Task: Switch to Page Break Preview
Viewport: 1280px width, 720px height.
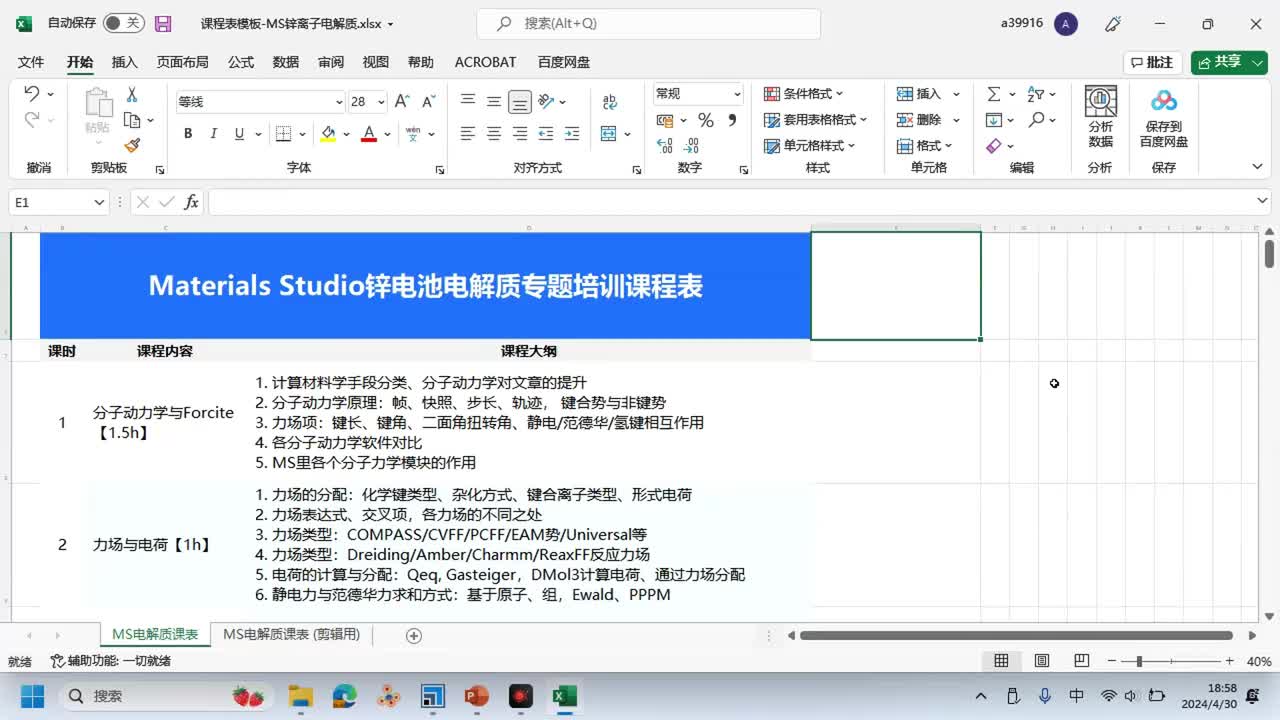Action: coord(1081,661)
